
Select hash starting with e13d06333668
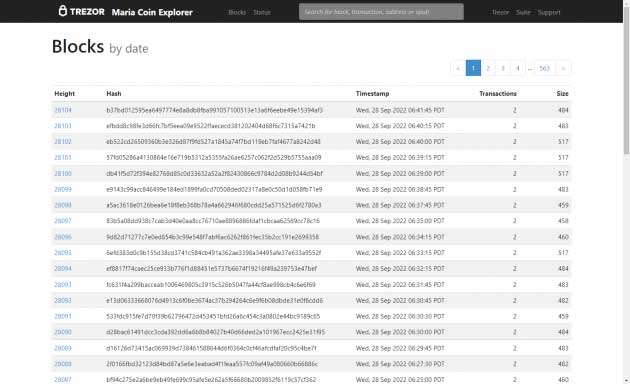pyautogui.click(x=215, y=300)
